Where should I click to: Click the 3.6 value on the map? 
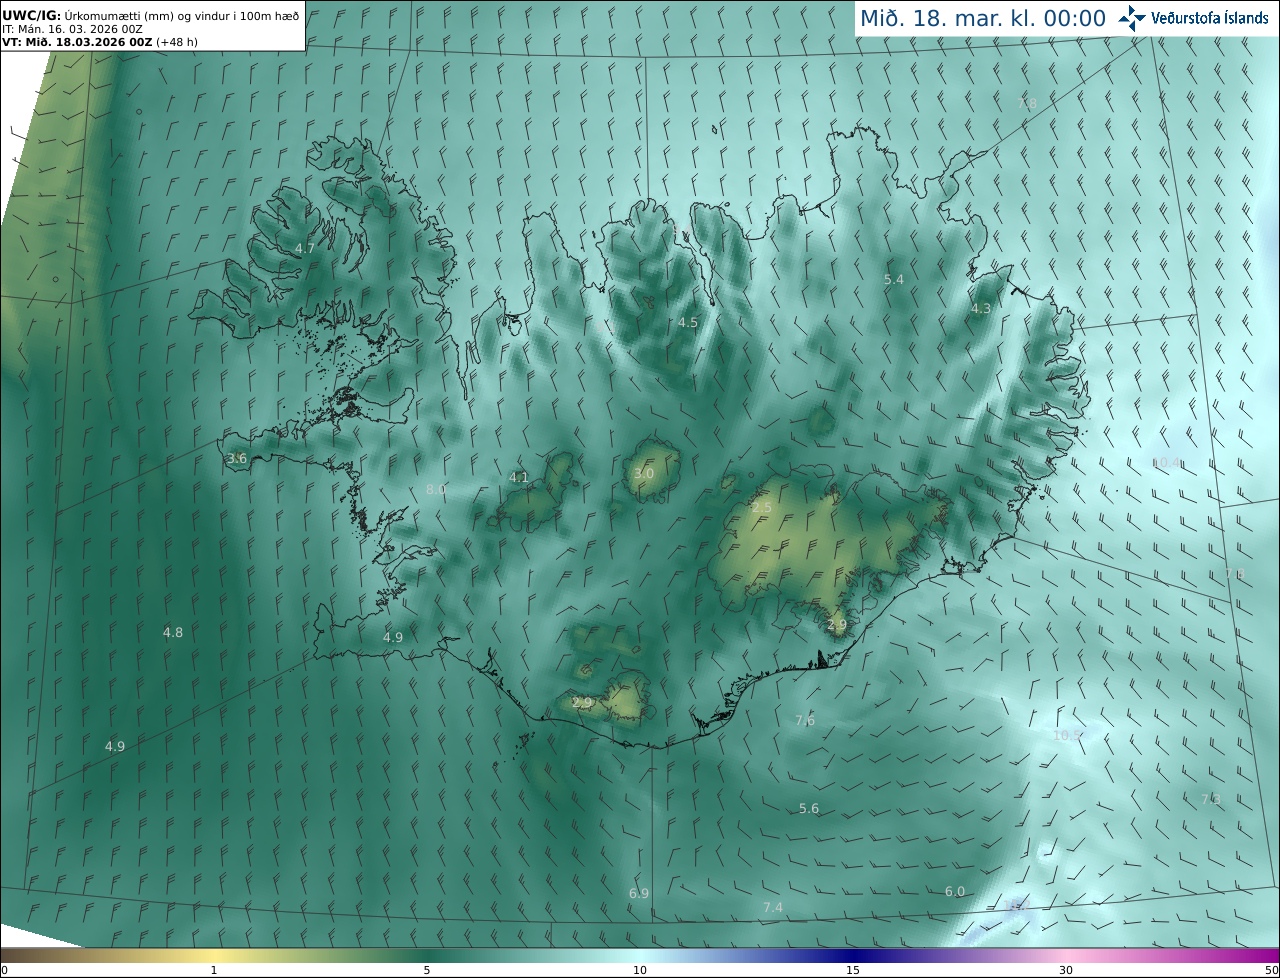click(237, 458)
